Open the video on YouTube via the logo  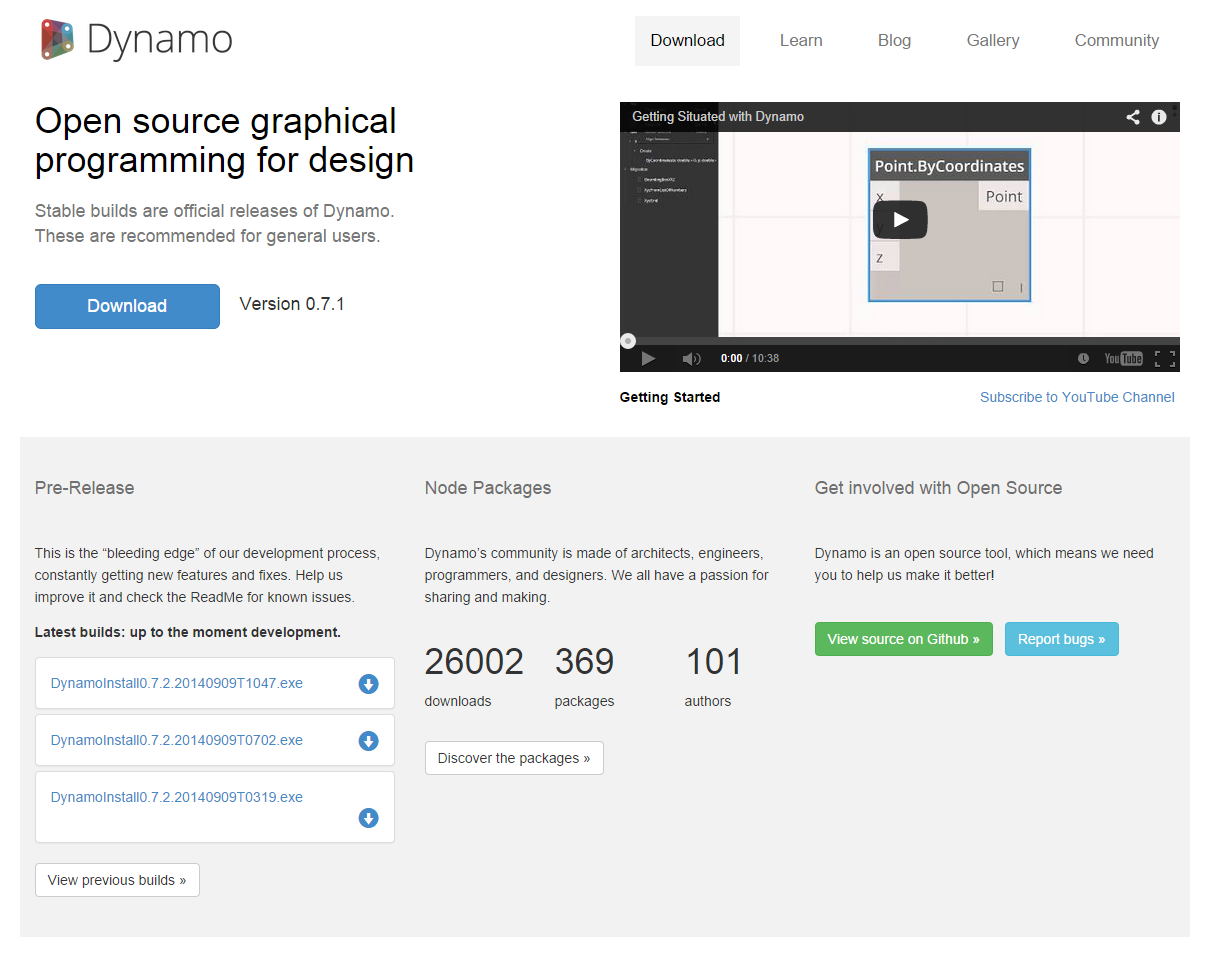pos(1123,358)
